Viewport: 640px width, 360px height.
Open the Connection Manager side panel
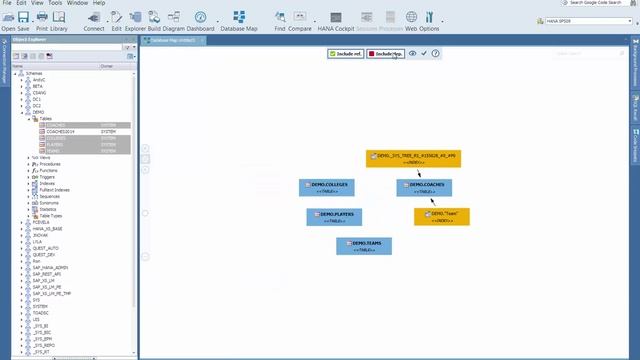[x=4, y=61]
